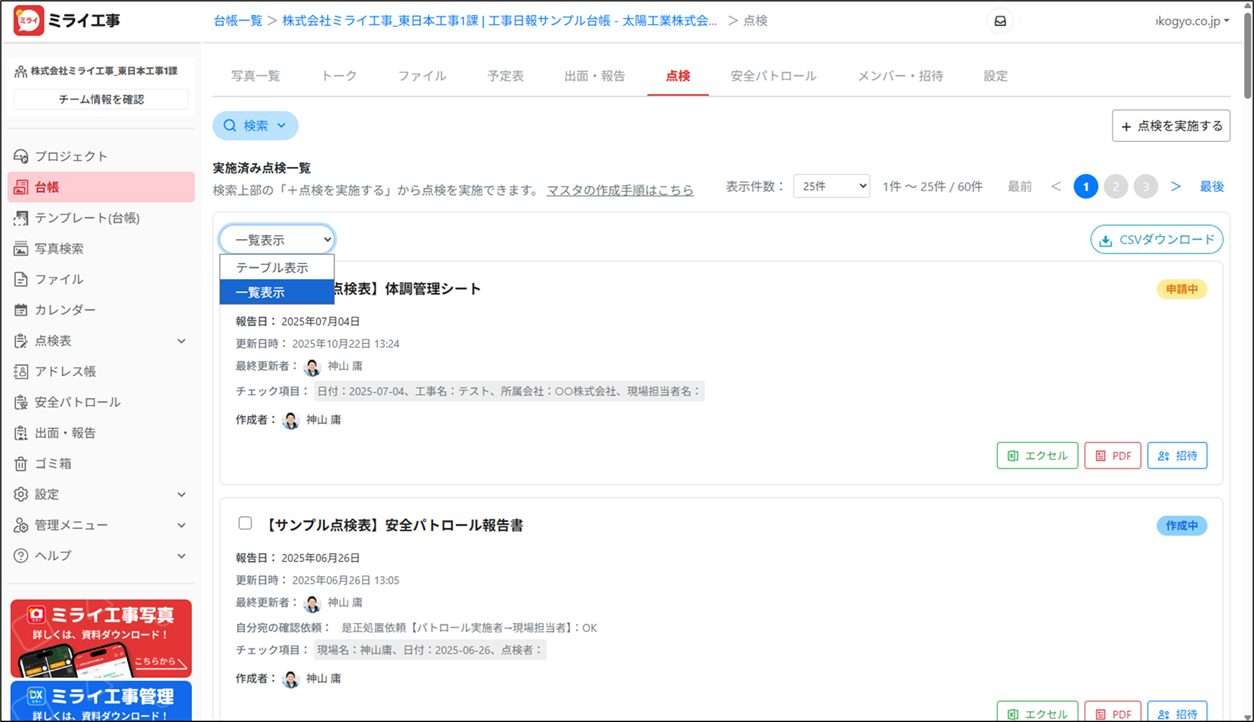Open カレンダー in sidebar

tap(64, 310)
